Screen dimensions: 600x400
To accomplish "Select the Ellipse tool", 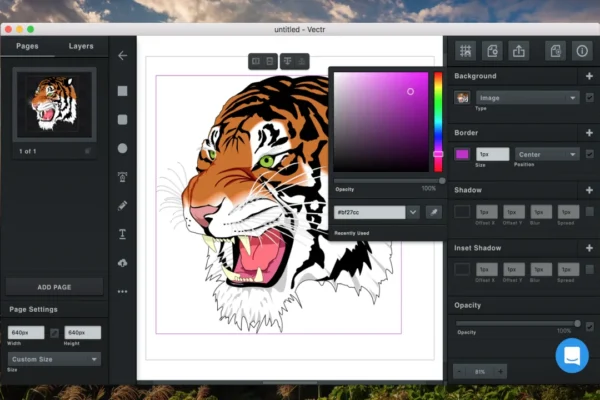I will 122,149.
